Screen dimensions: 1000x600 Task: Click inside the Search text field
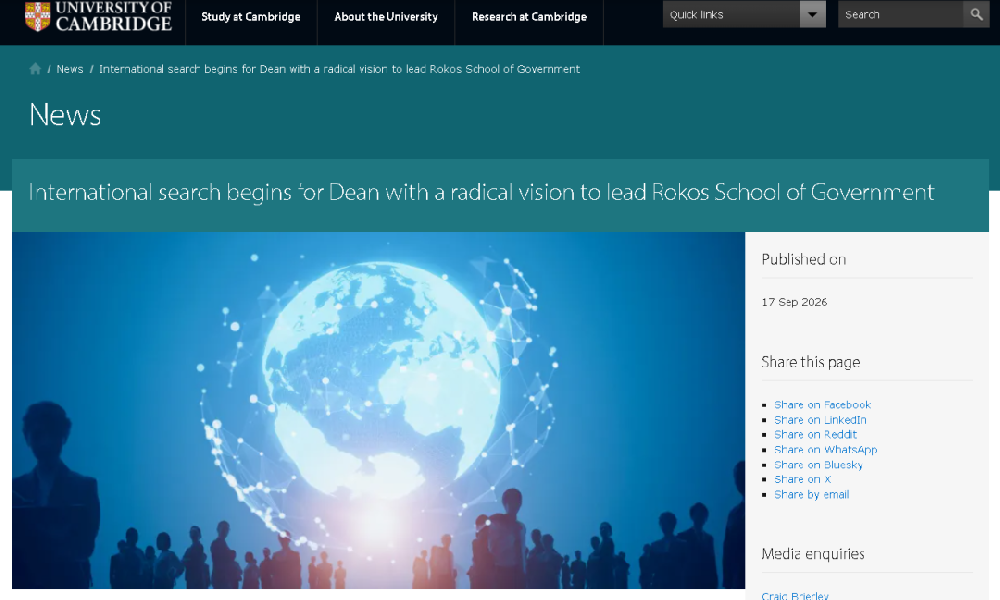click(900, 14)
